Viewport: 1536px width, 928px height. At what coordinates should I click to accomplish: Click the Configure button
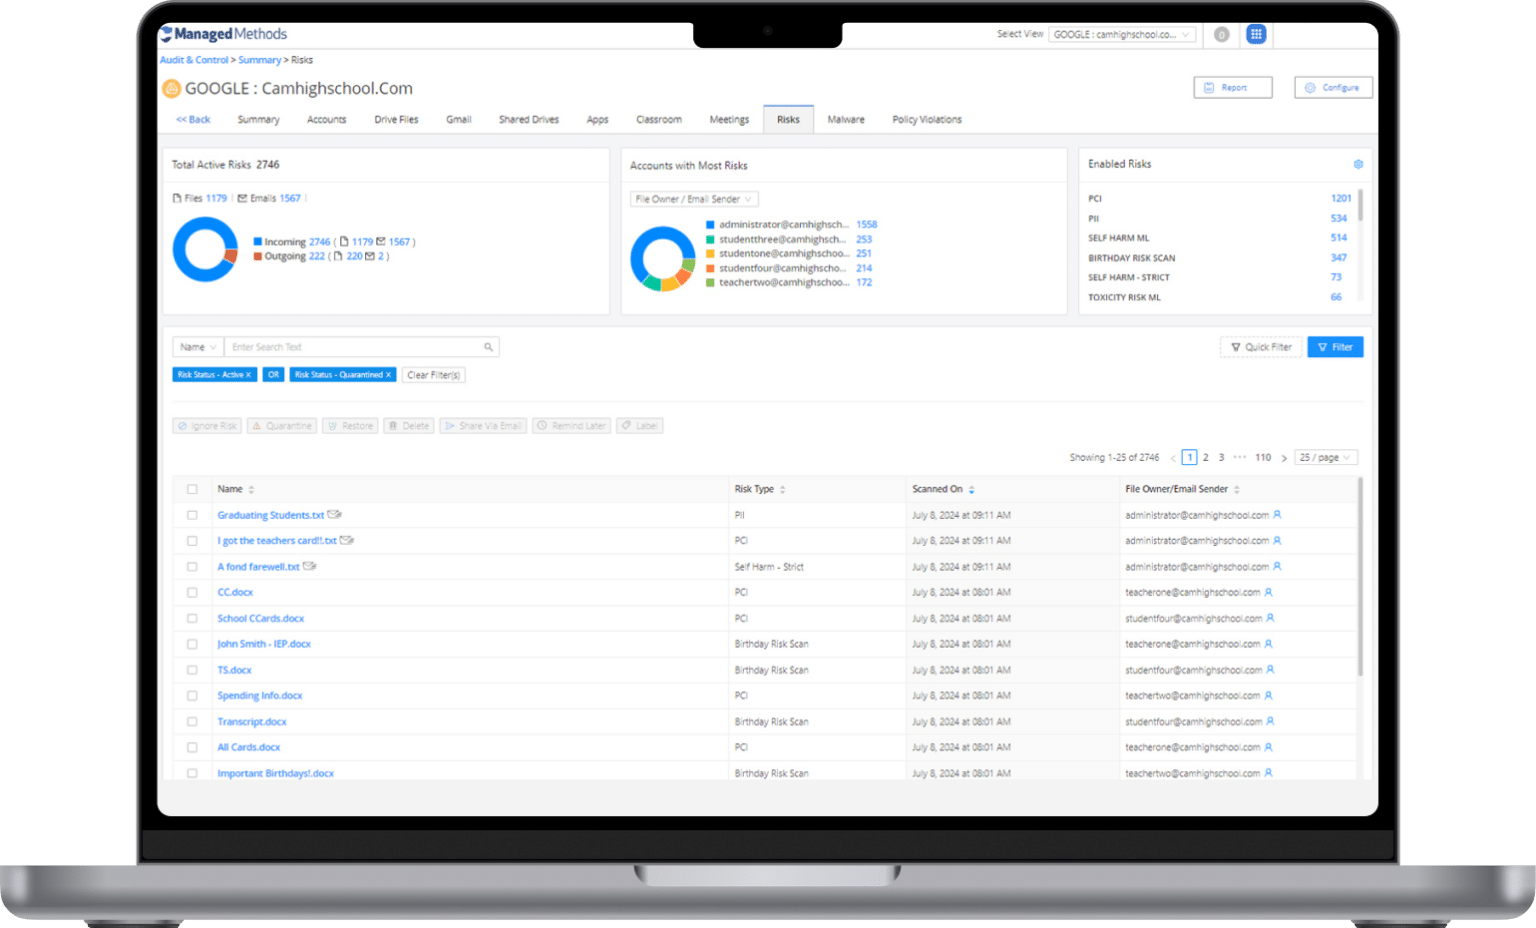tap(1333, 88)
